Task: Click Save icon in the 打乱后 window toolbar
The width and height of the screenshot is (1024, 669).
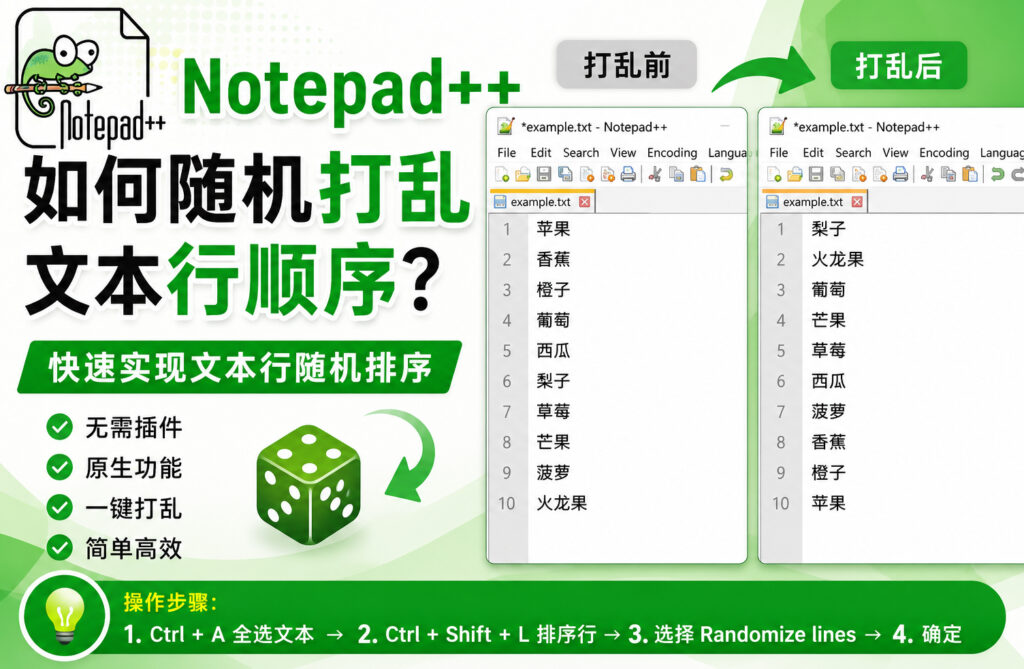Action: (x=816, y=174)
